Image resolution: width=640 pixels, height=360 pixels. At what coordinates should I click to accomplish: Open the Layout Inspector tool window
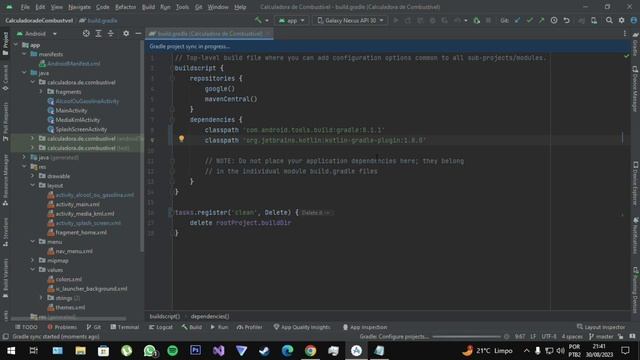[601, 327]
